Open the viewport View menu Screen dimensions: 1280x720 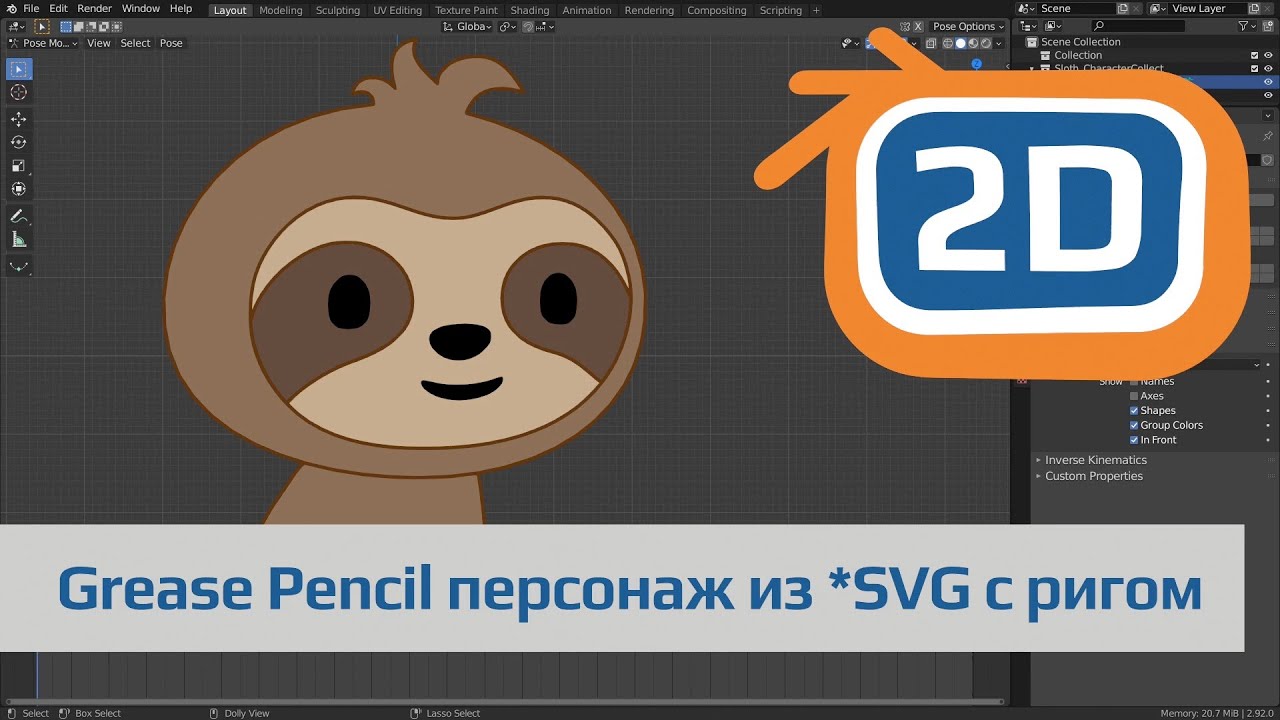99,43
